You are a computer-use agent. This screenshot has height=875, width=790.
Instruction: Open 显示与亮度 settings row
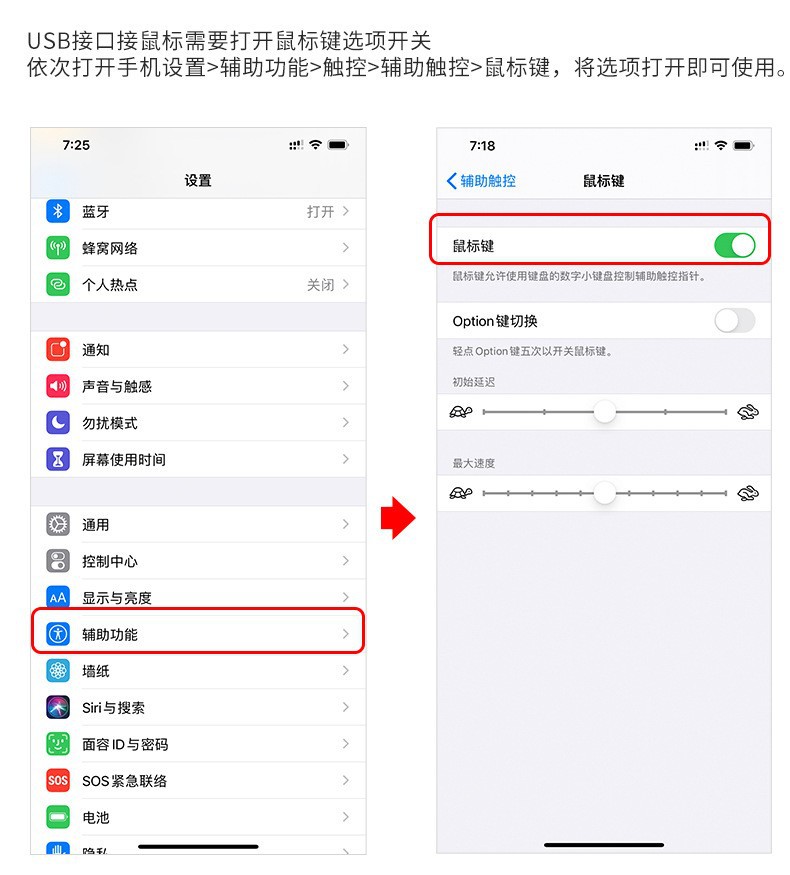point(198,598)
